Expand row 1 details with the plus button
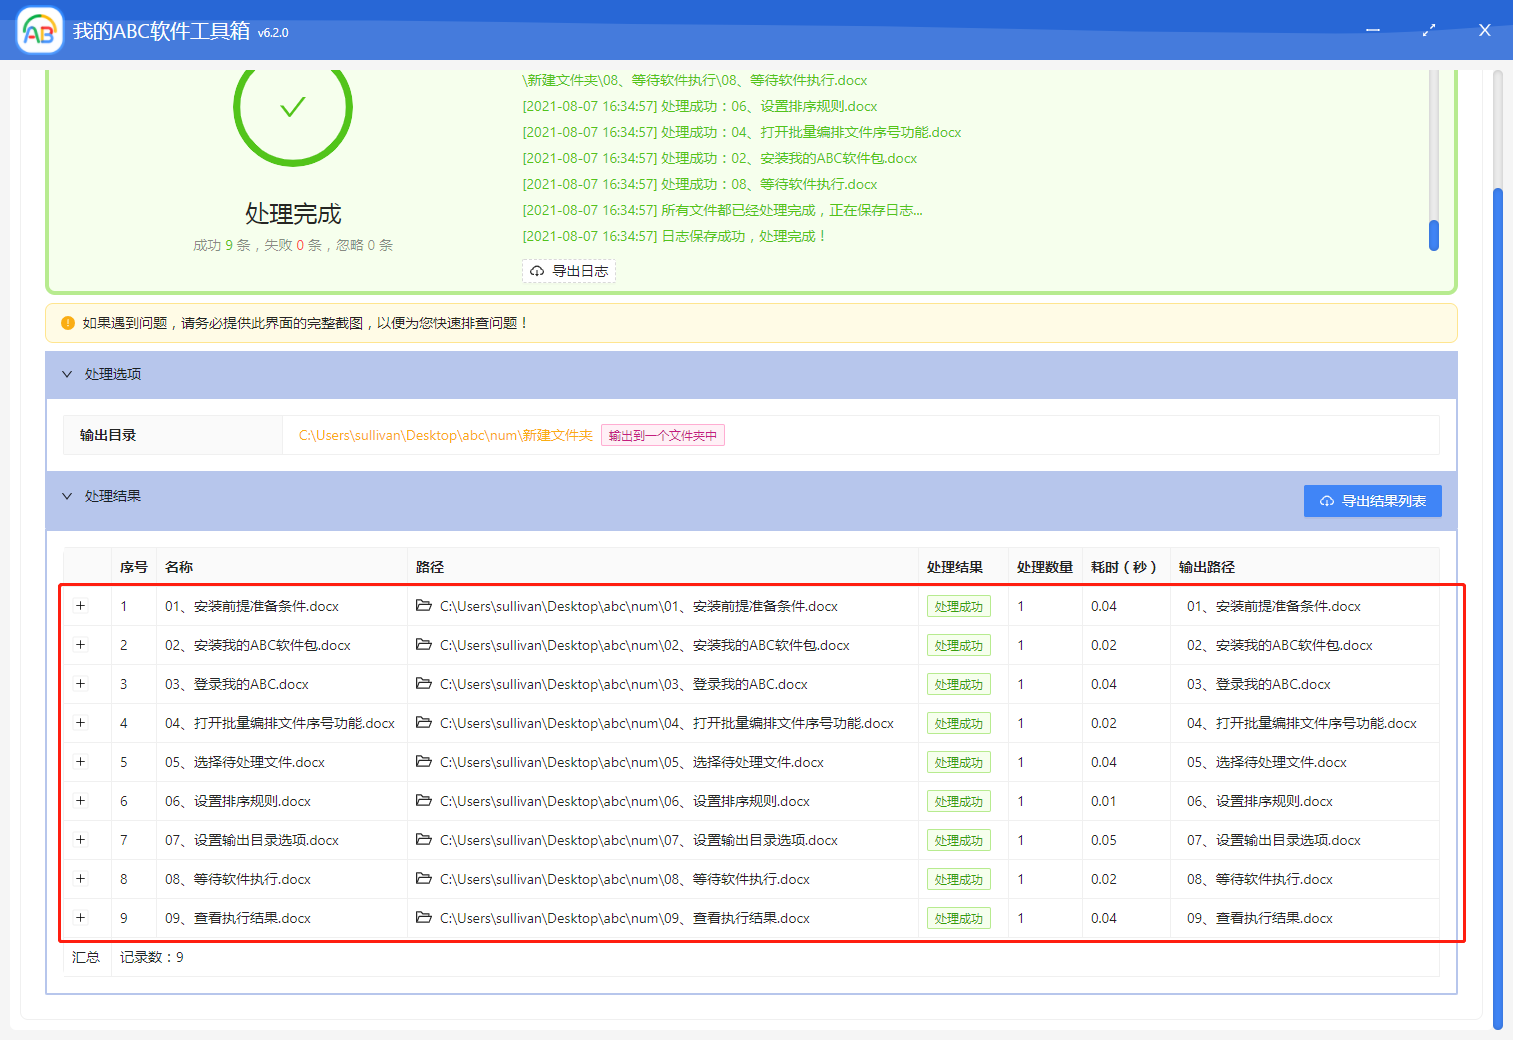Image resolution: width=1513 pixels, height=1040 pixels. pos(81,606)
